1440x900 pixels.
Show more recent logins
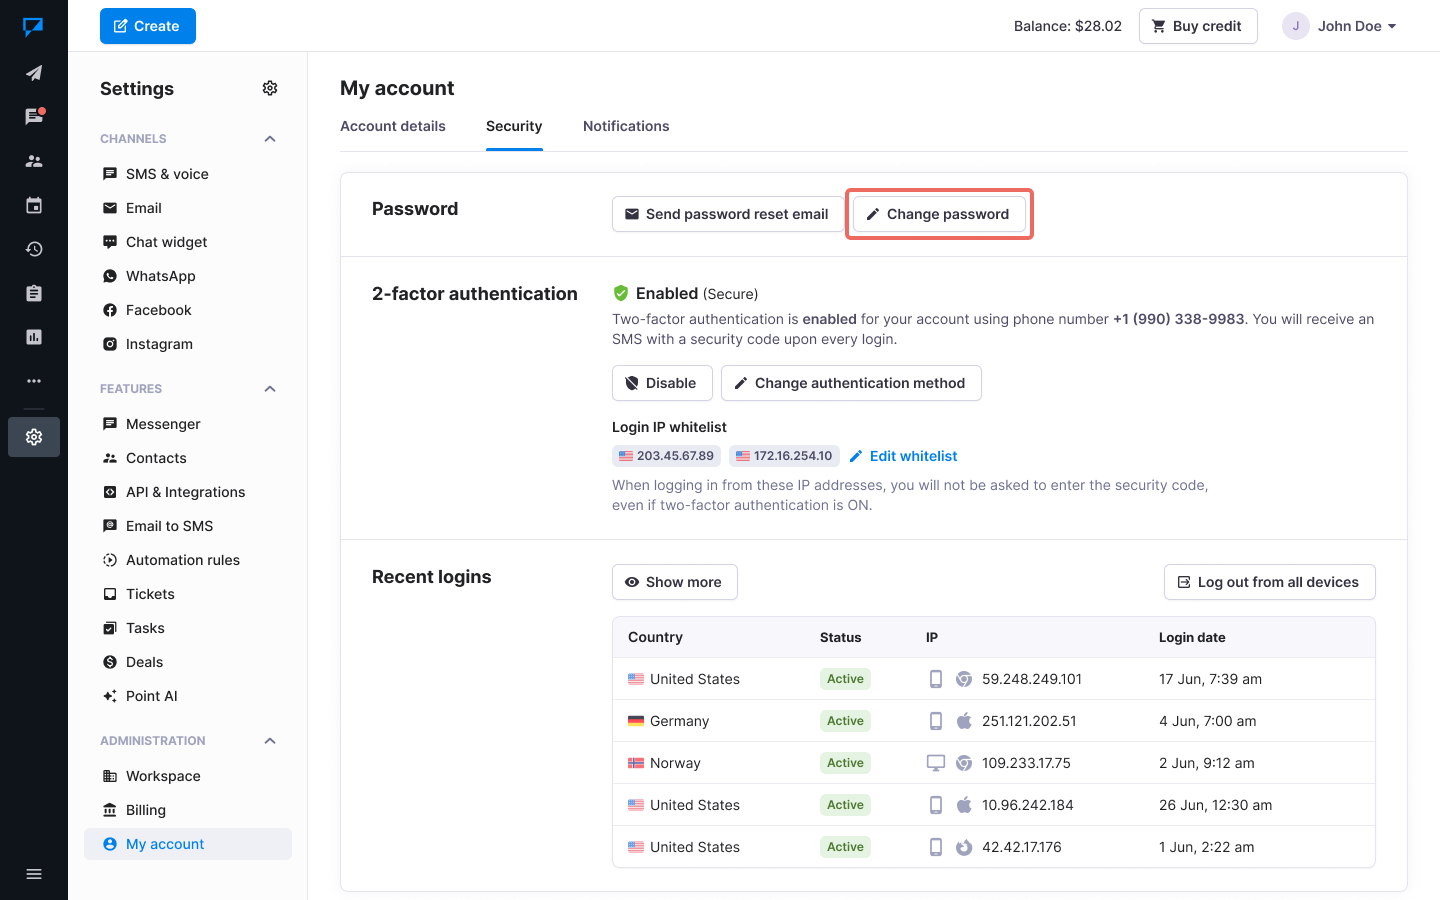point(674,582)
